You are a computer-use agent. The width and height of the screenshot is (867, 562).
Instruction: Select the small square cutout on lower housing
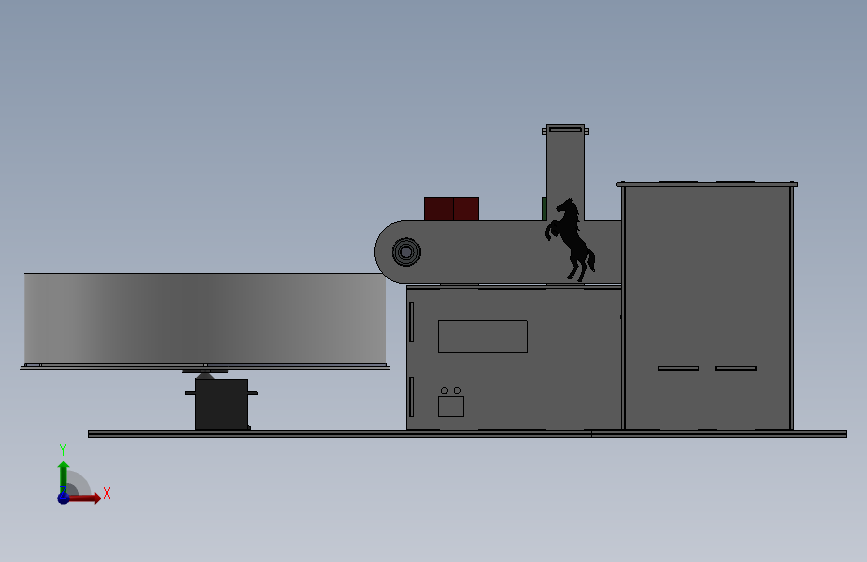(451, 407)
